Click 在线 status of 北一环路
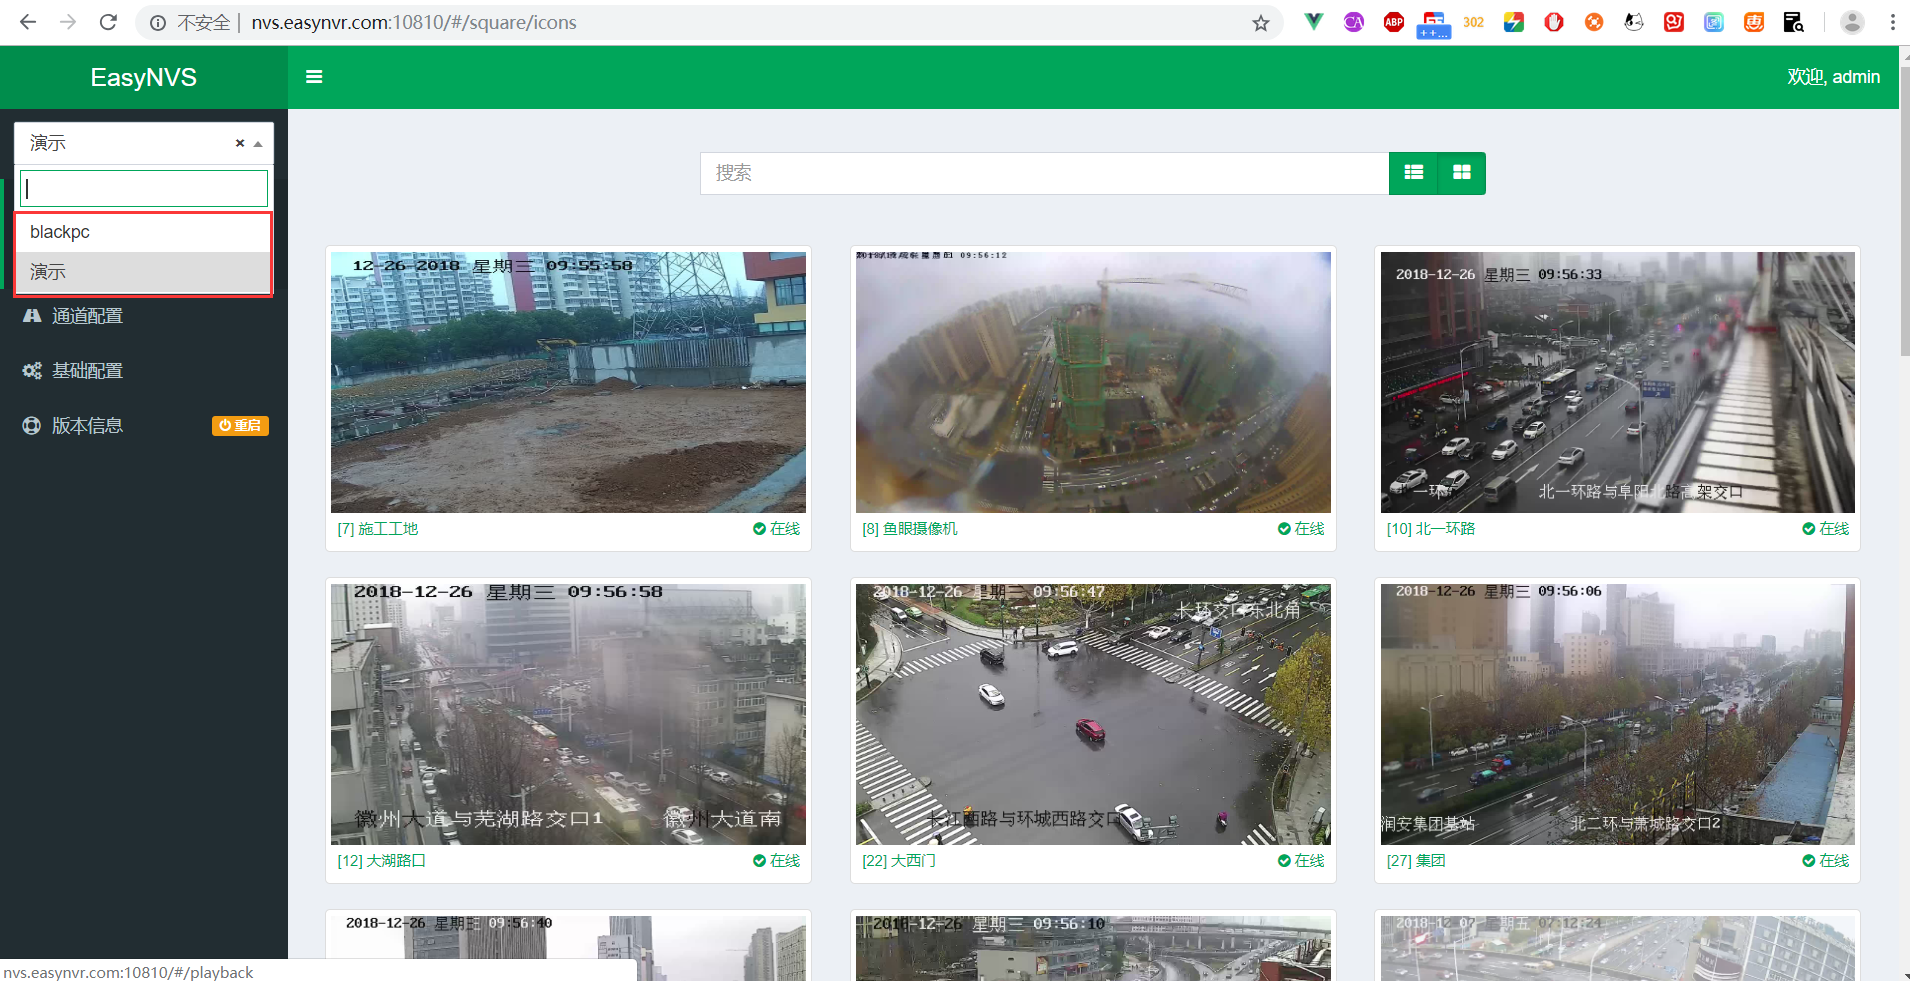This screenshot has width=1910, height=981. tap(1825, 529)
